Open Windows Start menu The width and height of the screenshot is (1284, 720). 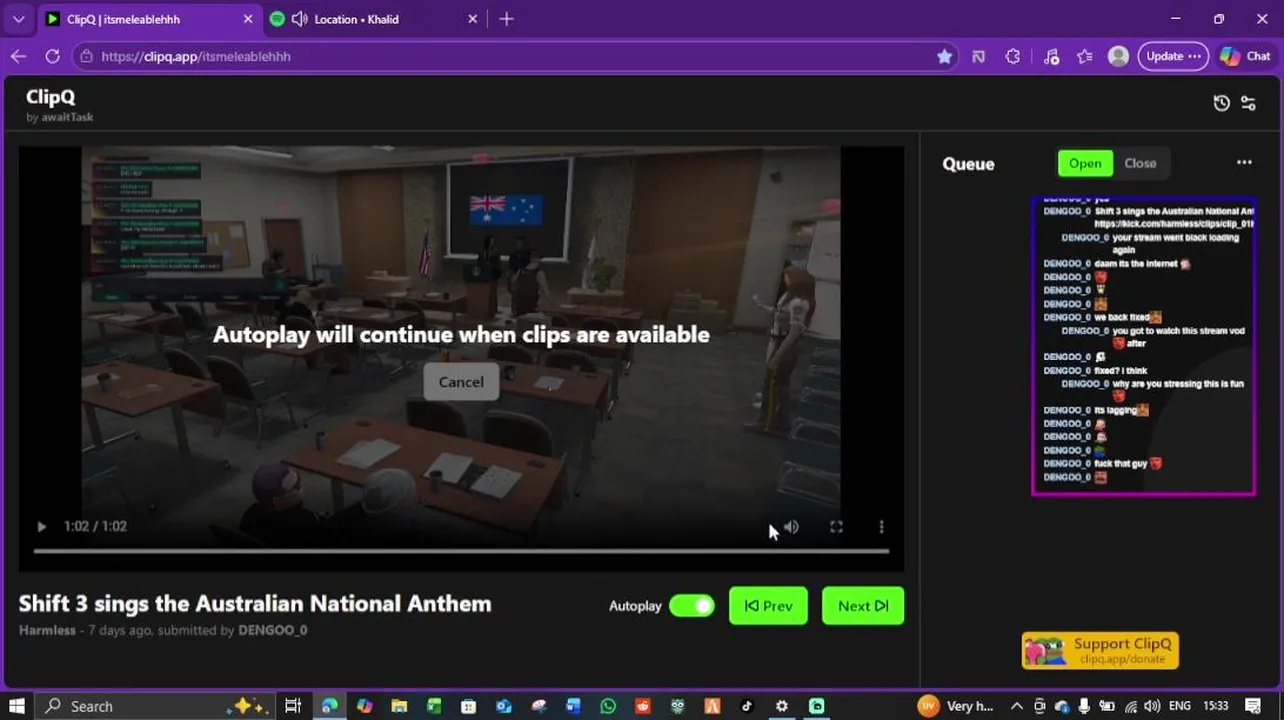19,706
